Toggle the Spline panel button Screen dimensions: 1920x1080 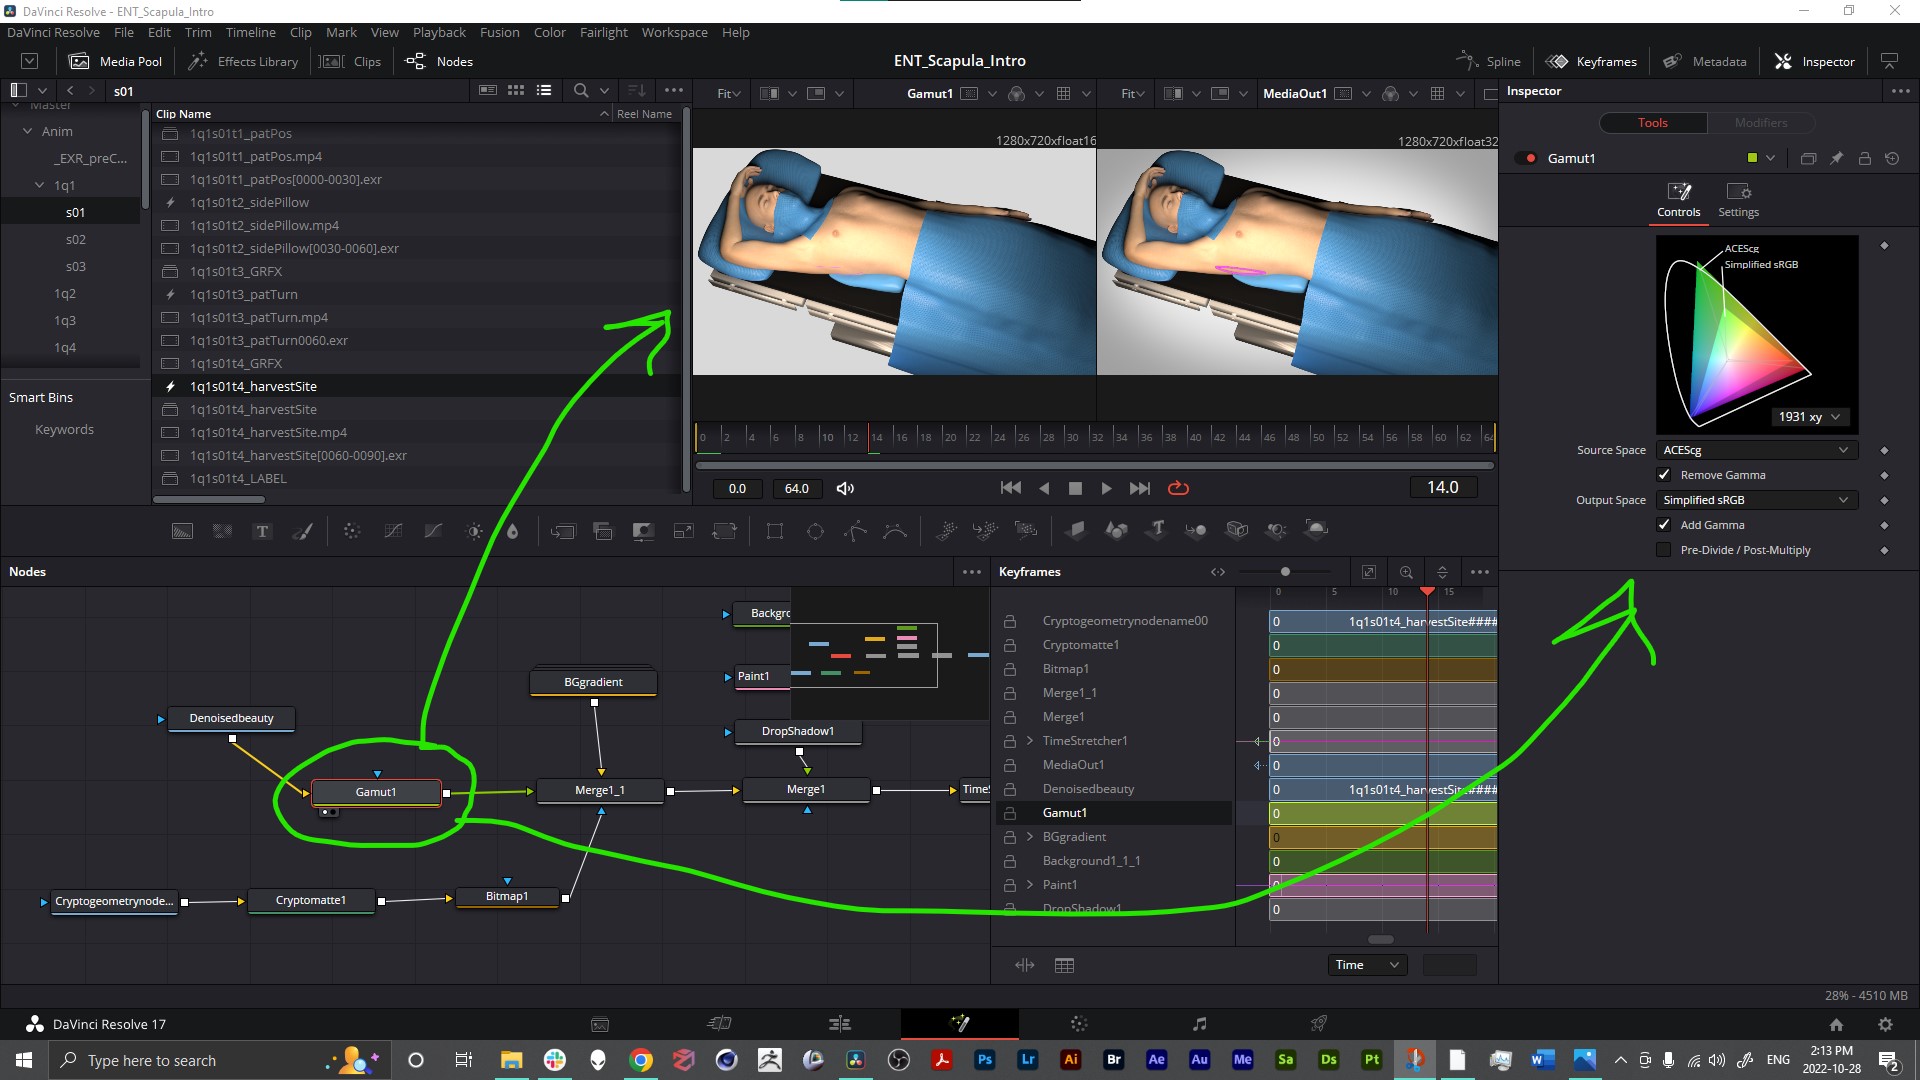[x=1489, y=61]
